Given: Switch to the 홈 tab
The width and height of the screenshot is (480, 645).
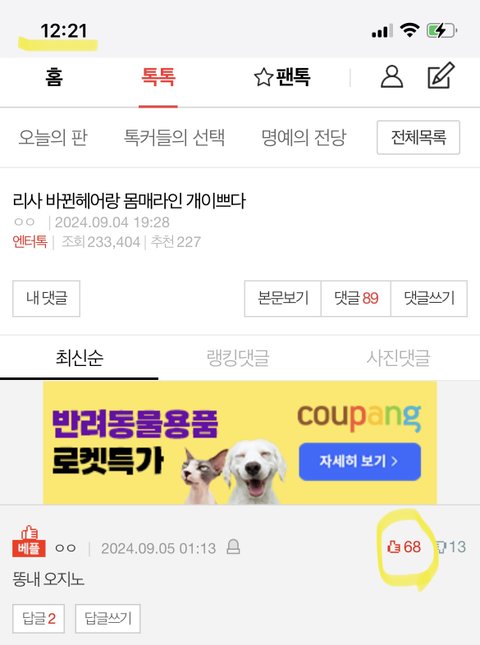Looking at the screenshot, I should coord(54,77).
